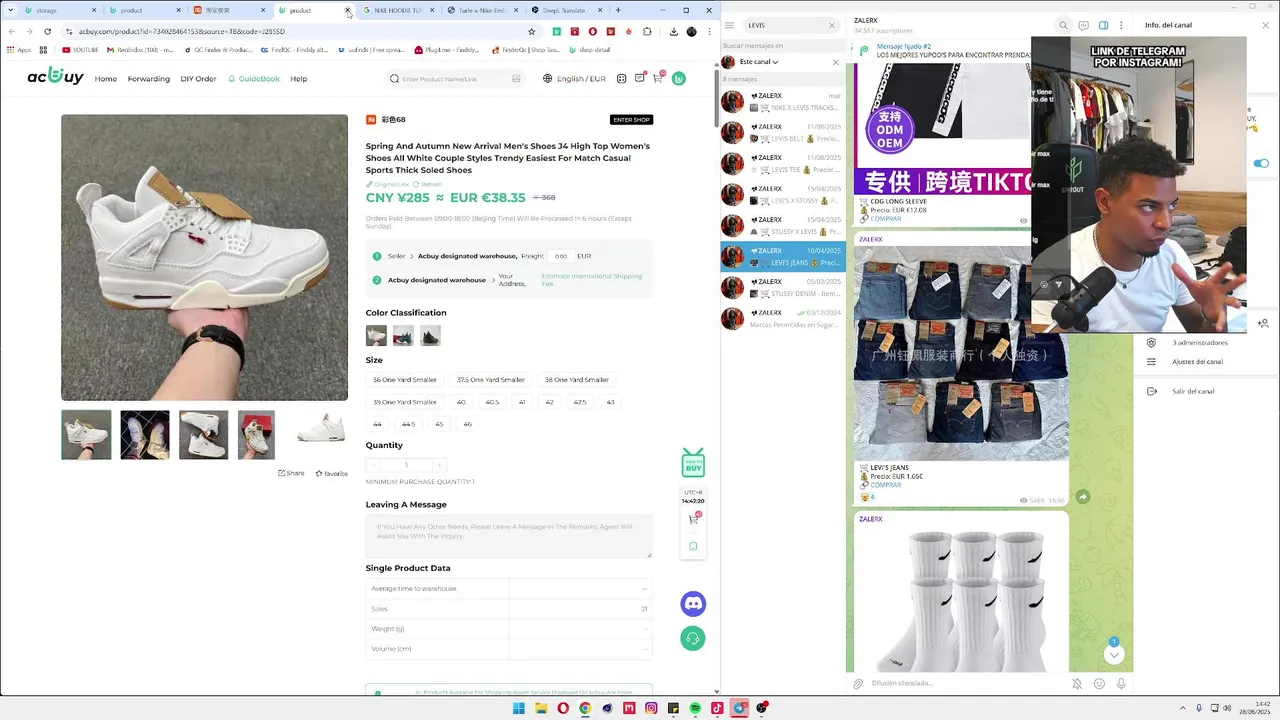Close the Info. del canal panel
The image size is (1280, 720).
1264,25
